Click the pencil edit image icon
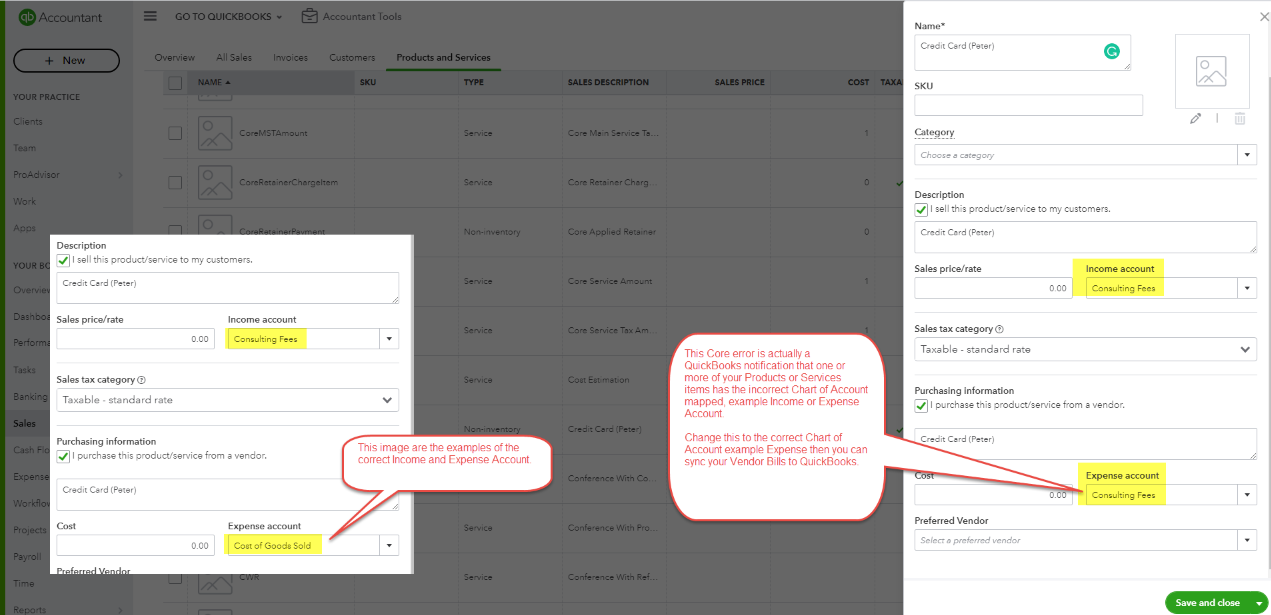Image resolution: width=1271 pixels, height=615 pixels. [1195, 118]
